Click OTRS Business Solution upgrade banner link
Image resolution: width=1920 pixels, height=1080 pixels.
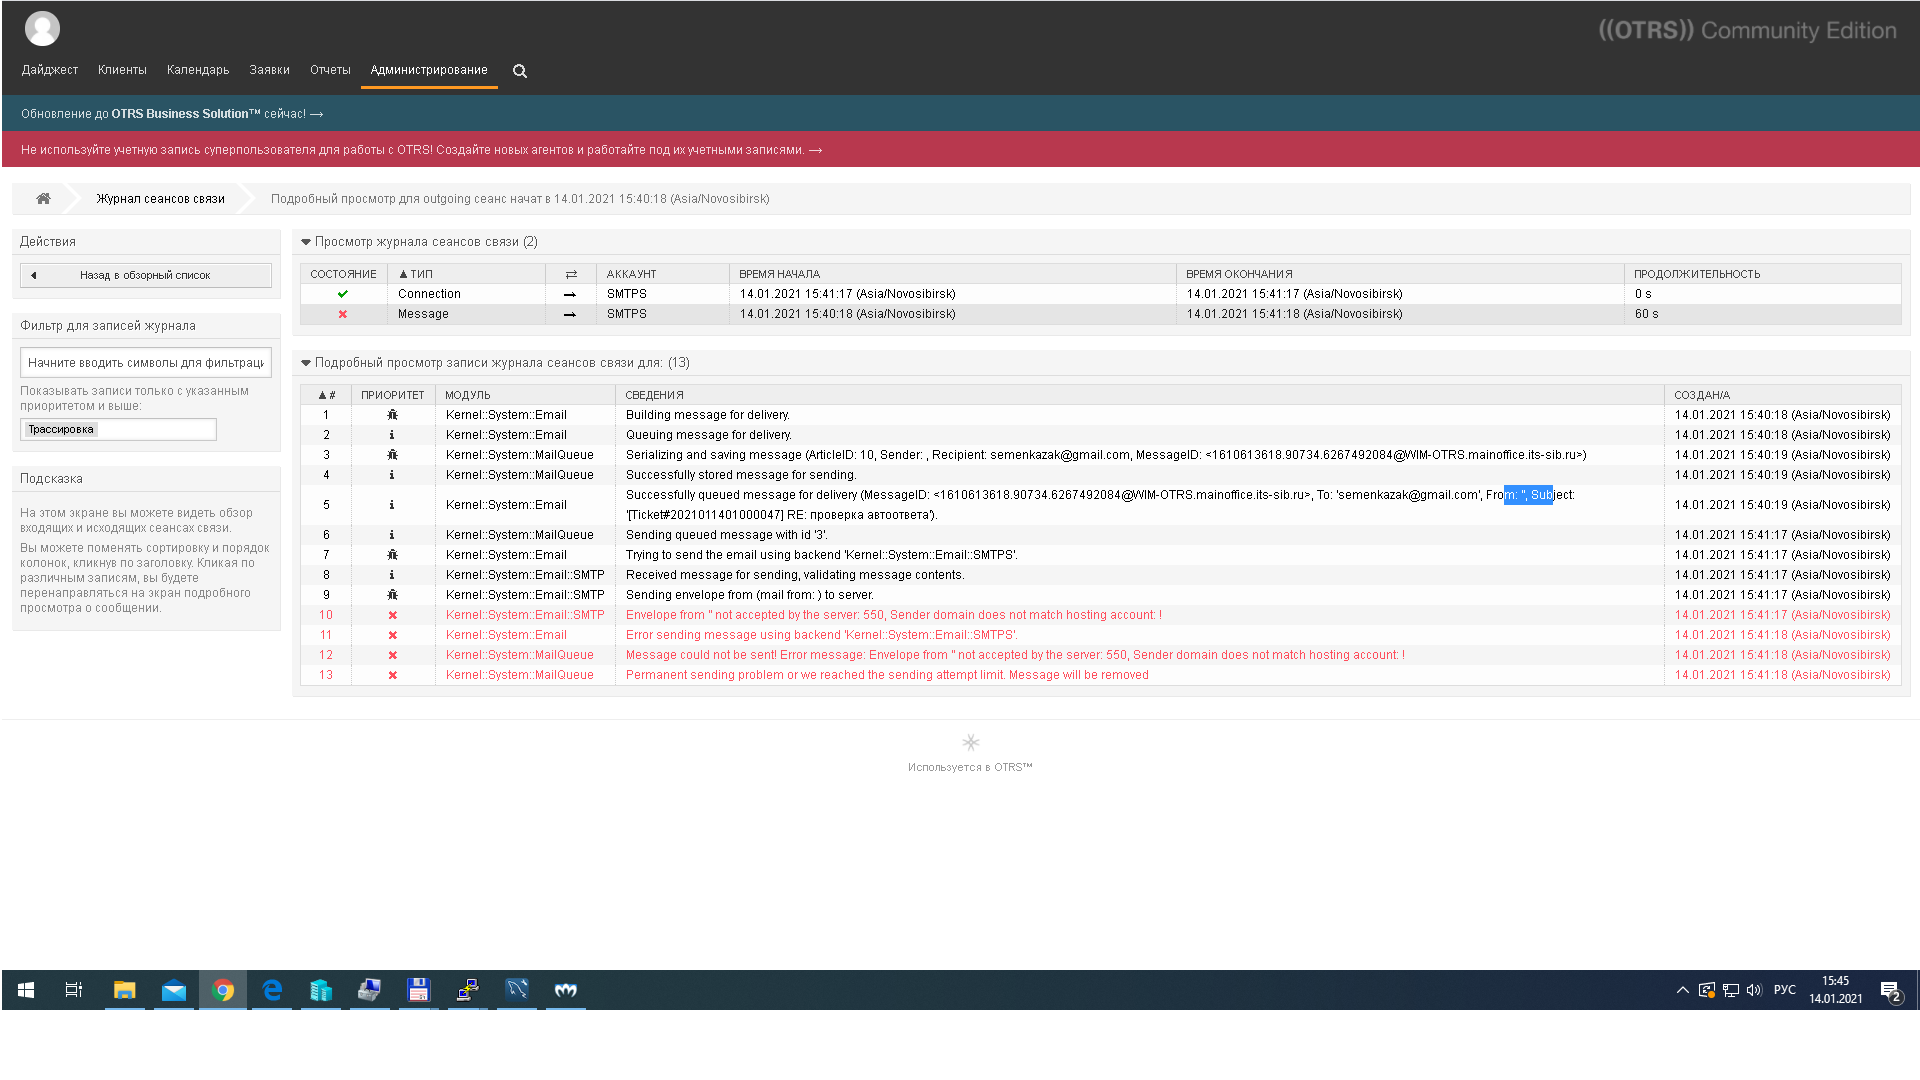[172, 114]
